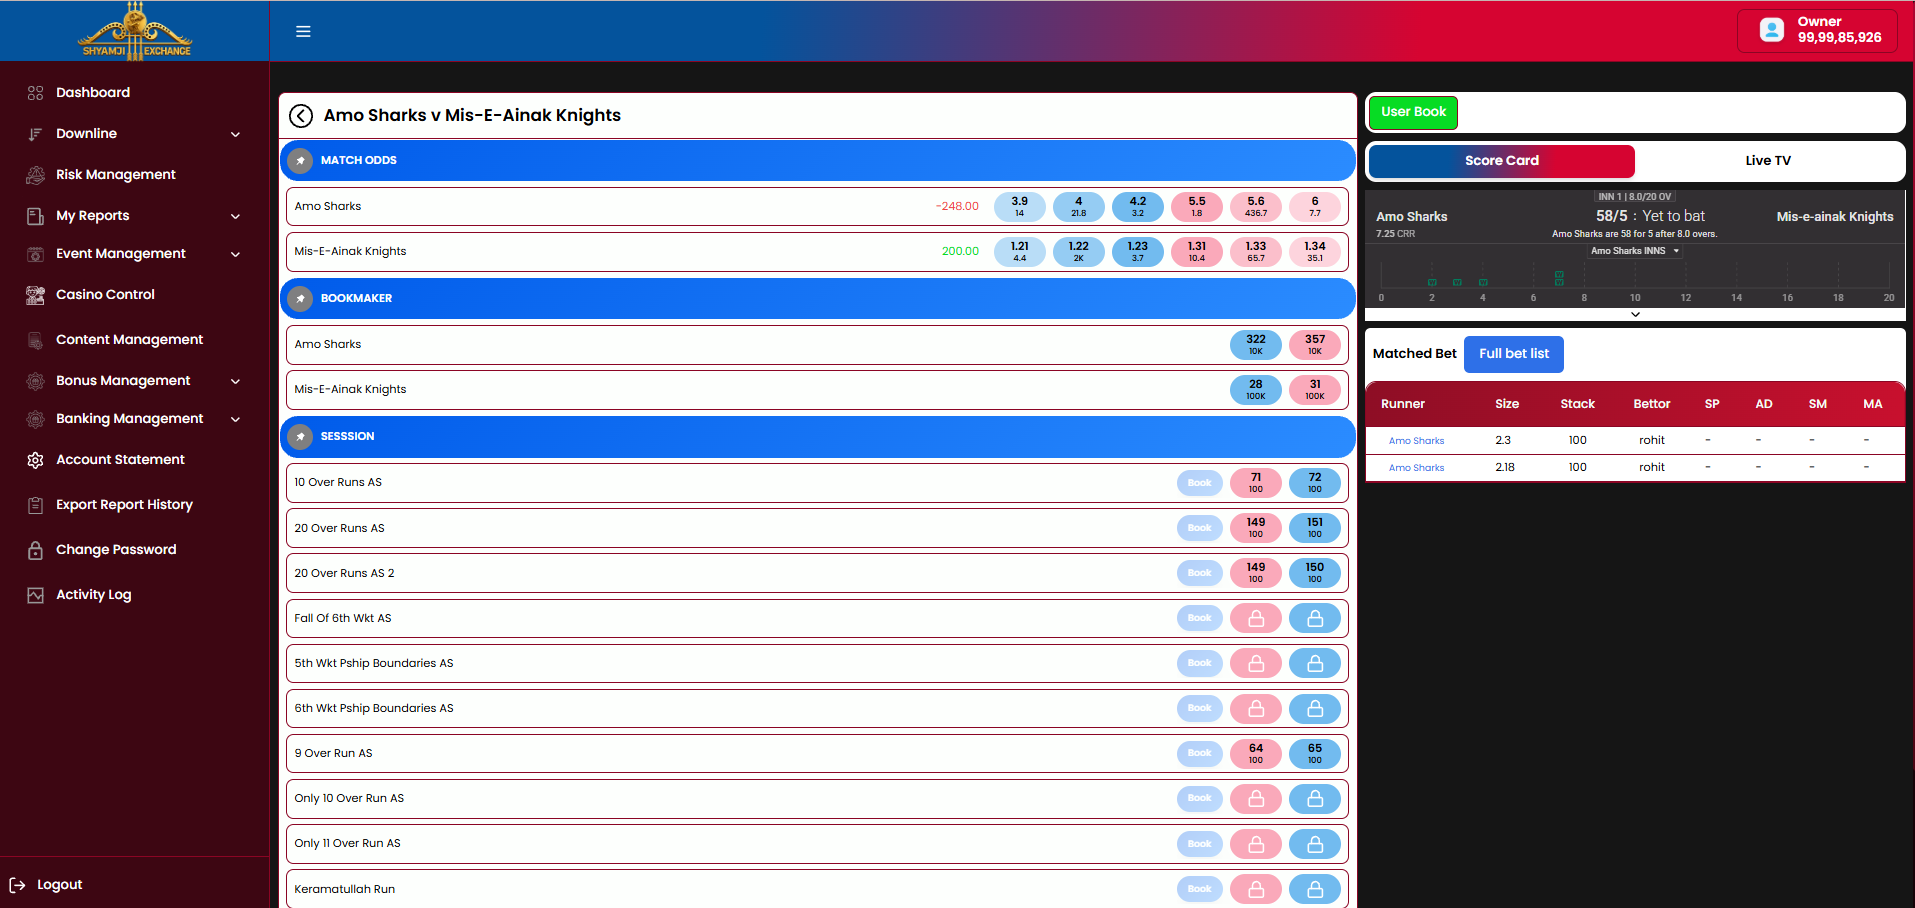
Task: Click Book button for 10 Over Runs AS
Action: point(1199,483)
